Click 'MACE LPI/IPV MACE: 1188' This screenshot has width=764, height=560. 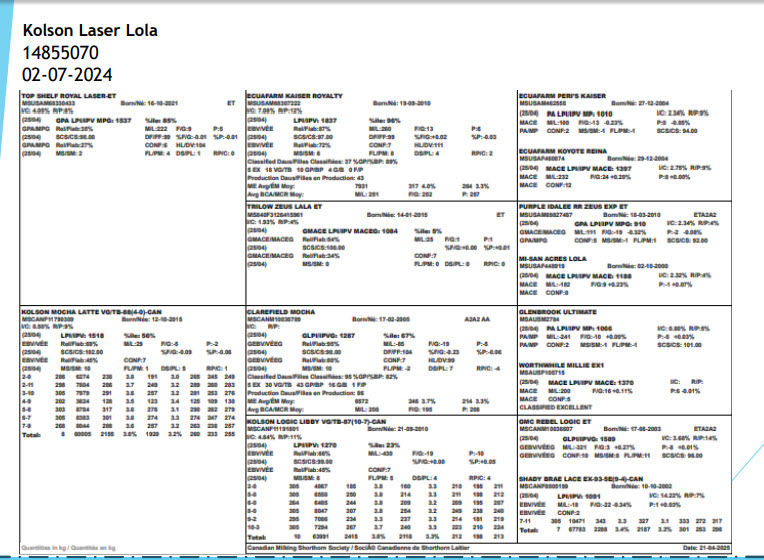point(589,276)
